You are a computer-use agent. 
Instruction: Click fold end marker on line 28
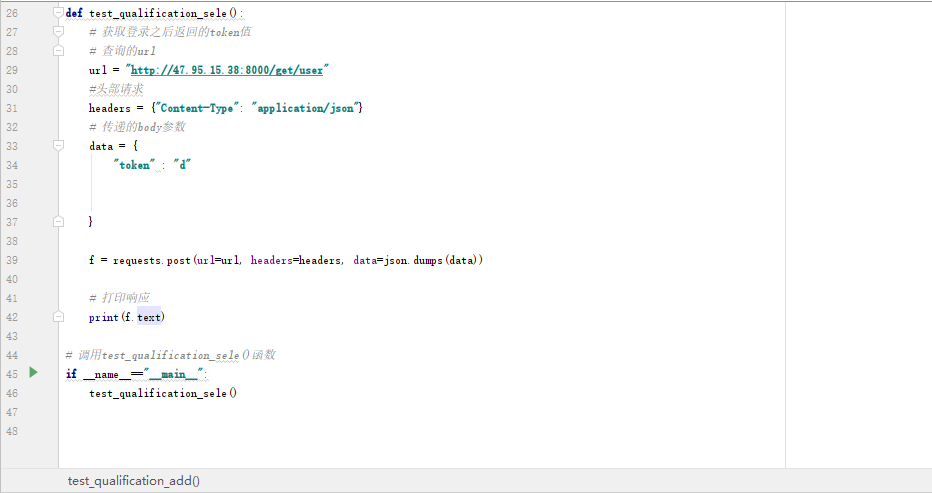(x=58, y=51)
